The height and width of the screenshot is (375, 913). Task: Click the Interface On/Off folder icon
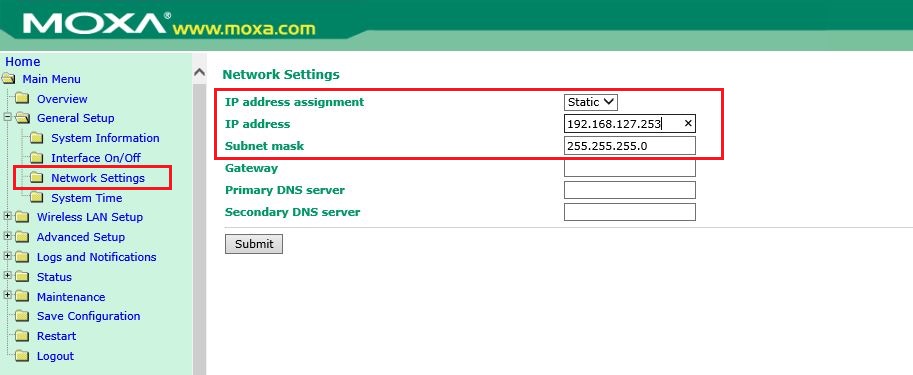pos(37,158)
